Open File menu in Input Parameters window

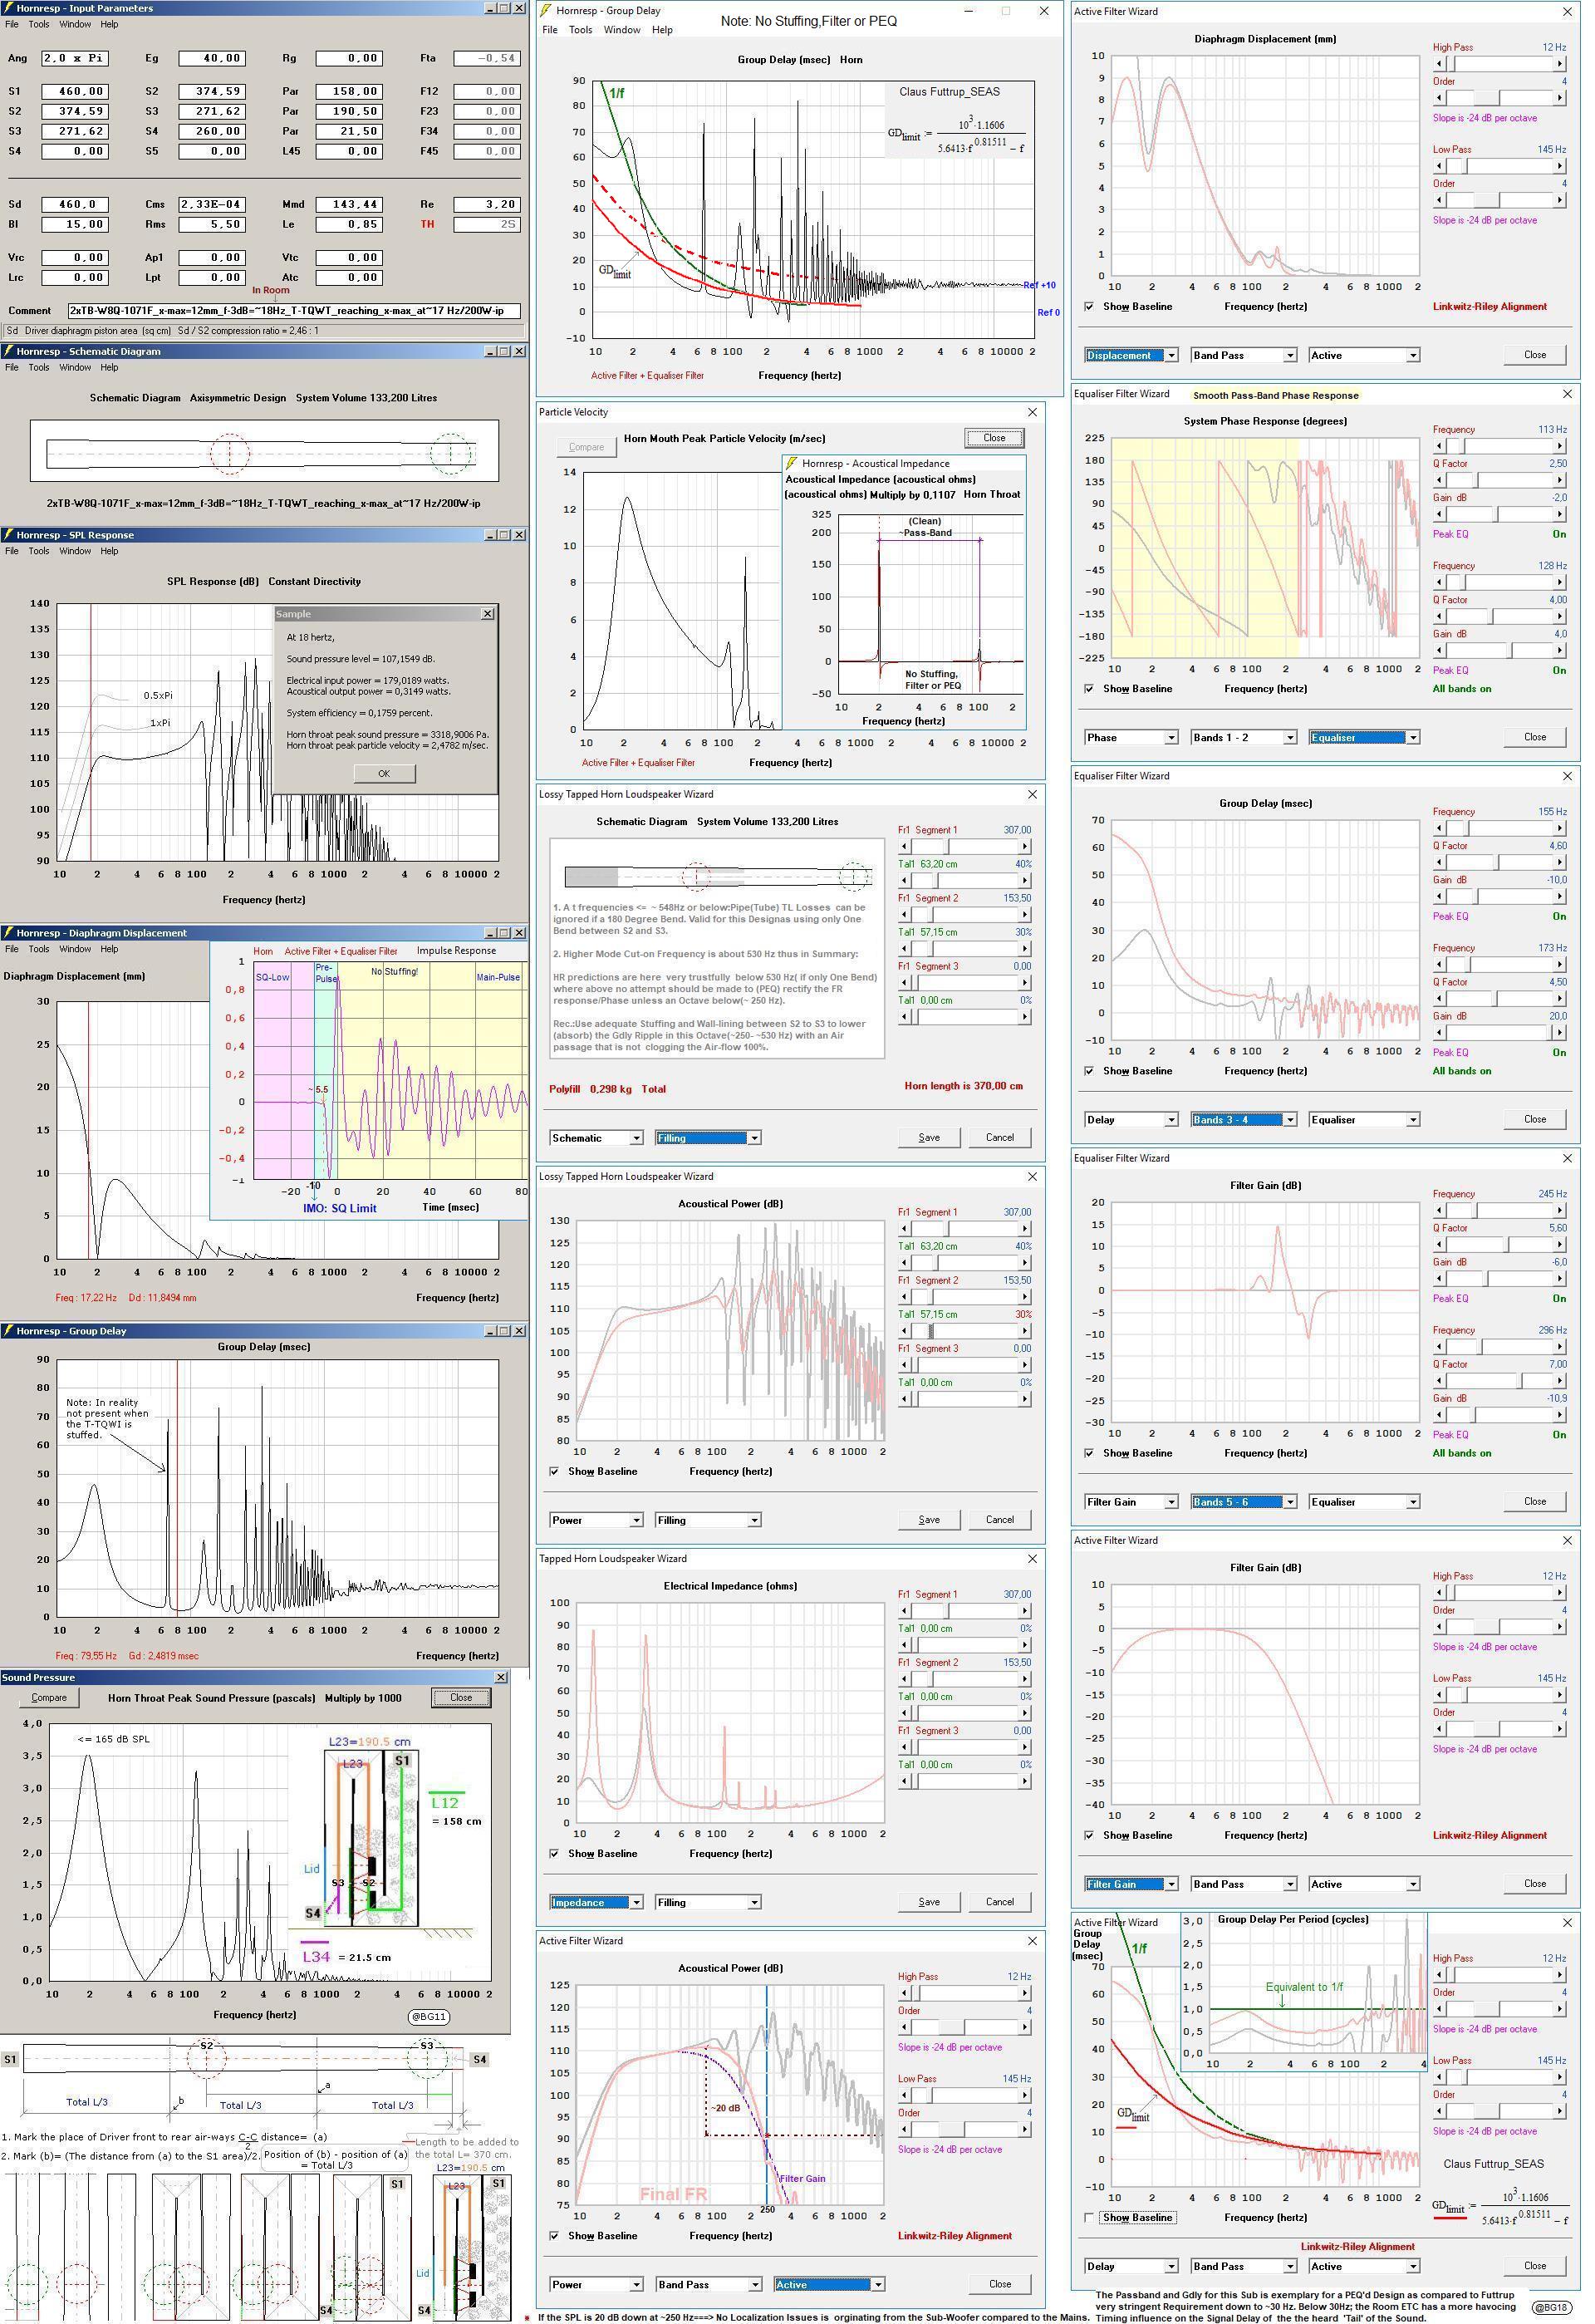(x=11, y=24)
